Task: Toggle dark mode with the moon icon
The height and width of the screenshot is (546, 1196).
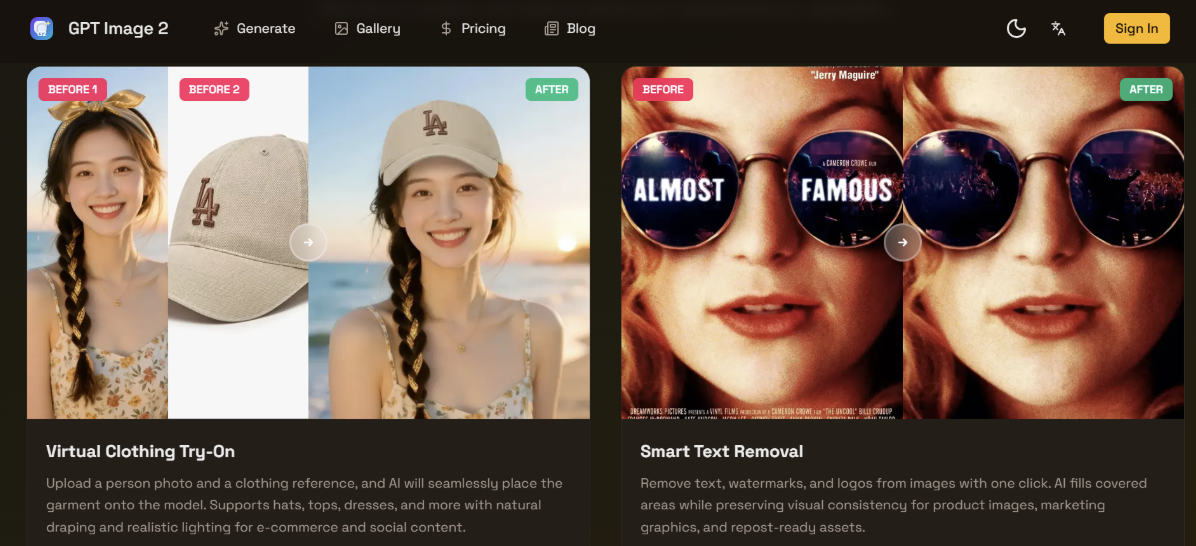Action: [1016, 28]
